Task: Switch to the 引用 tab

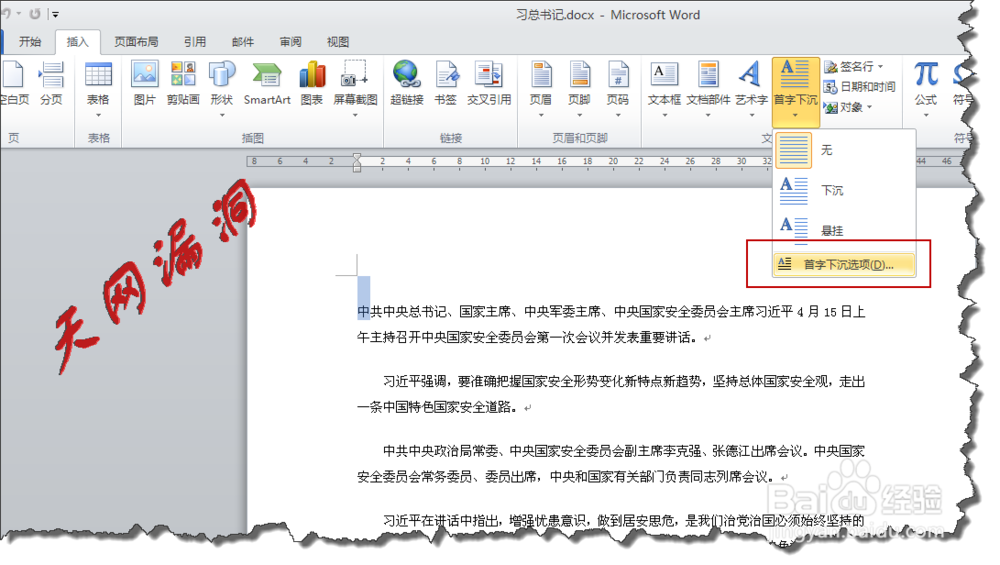Action: coord(195,42)
